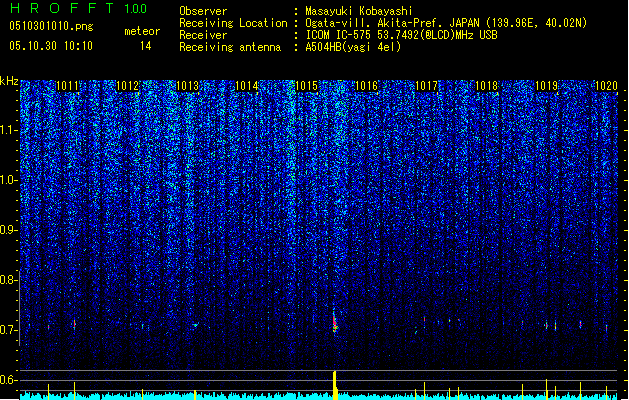The height and width of the screenshot is (400, 629).
Task: Select the A504HB(yagi 4el) antenna text
Action: pos(353,47)
